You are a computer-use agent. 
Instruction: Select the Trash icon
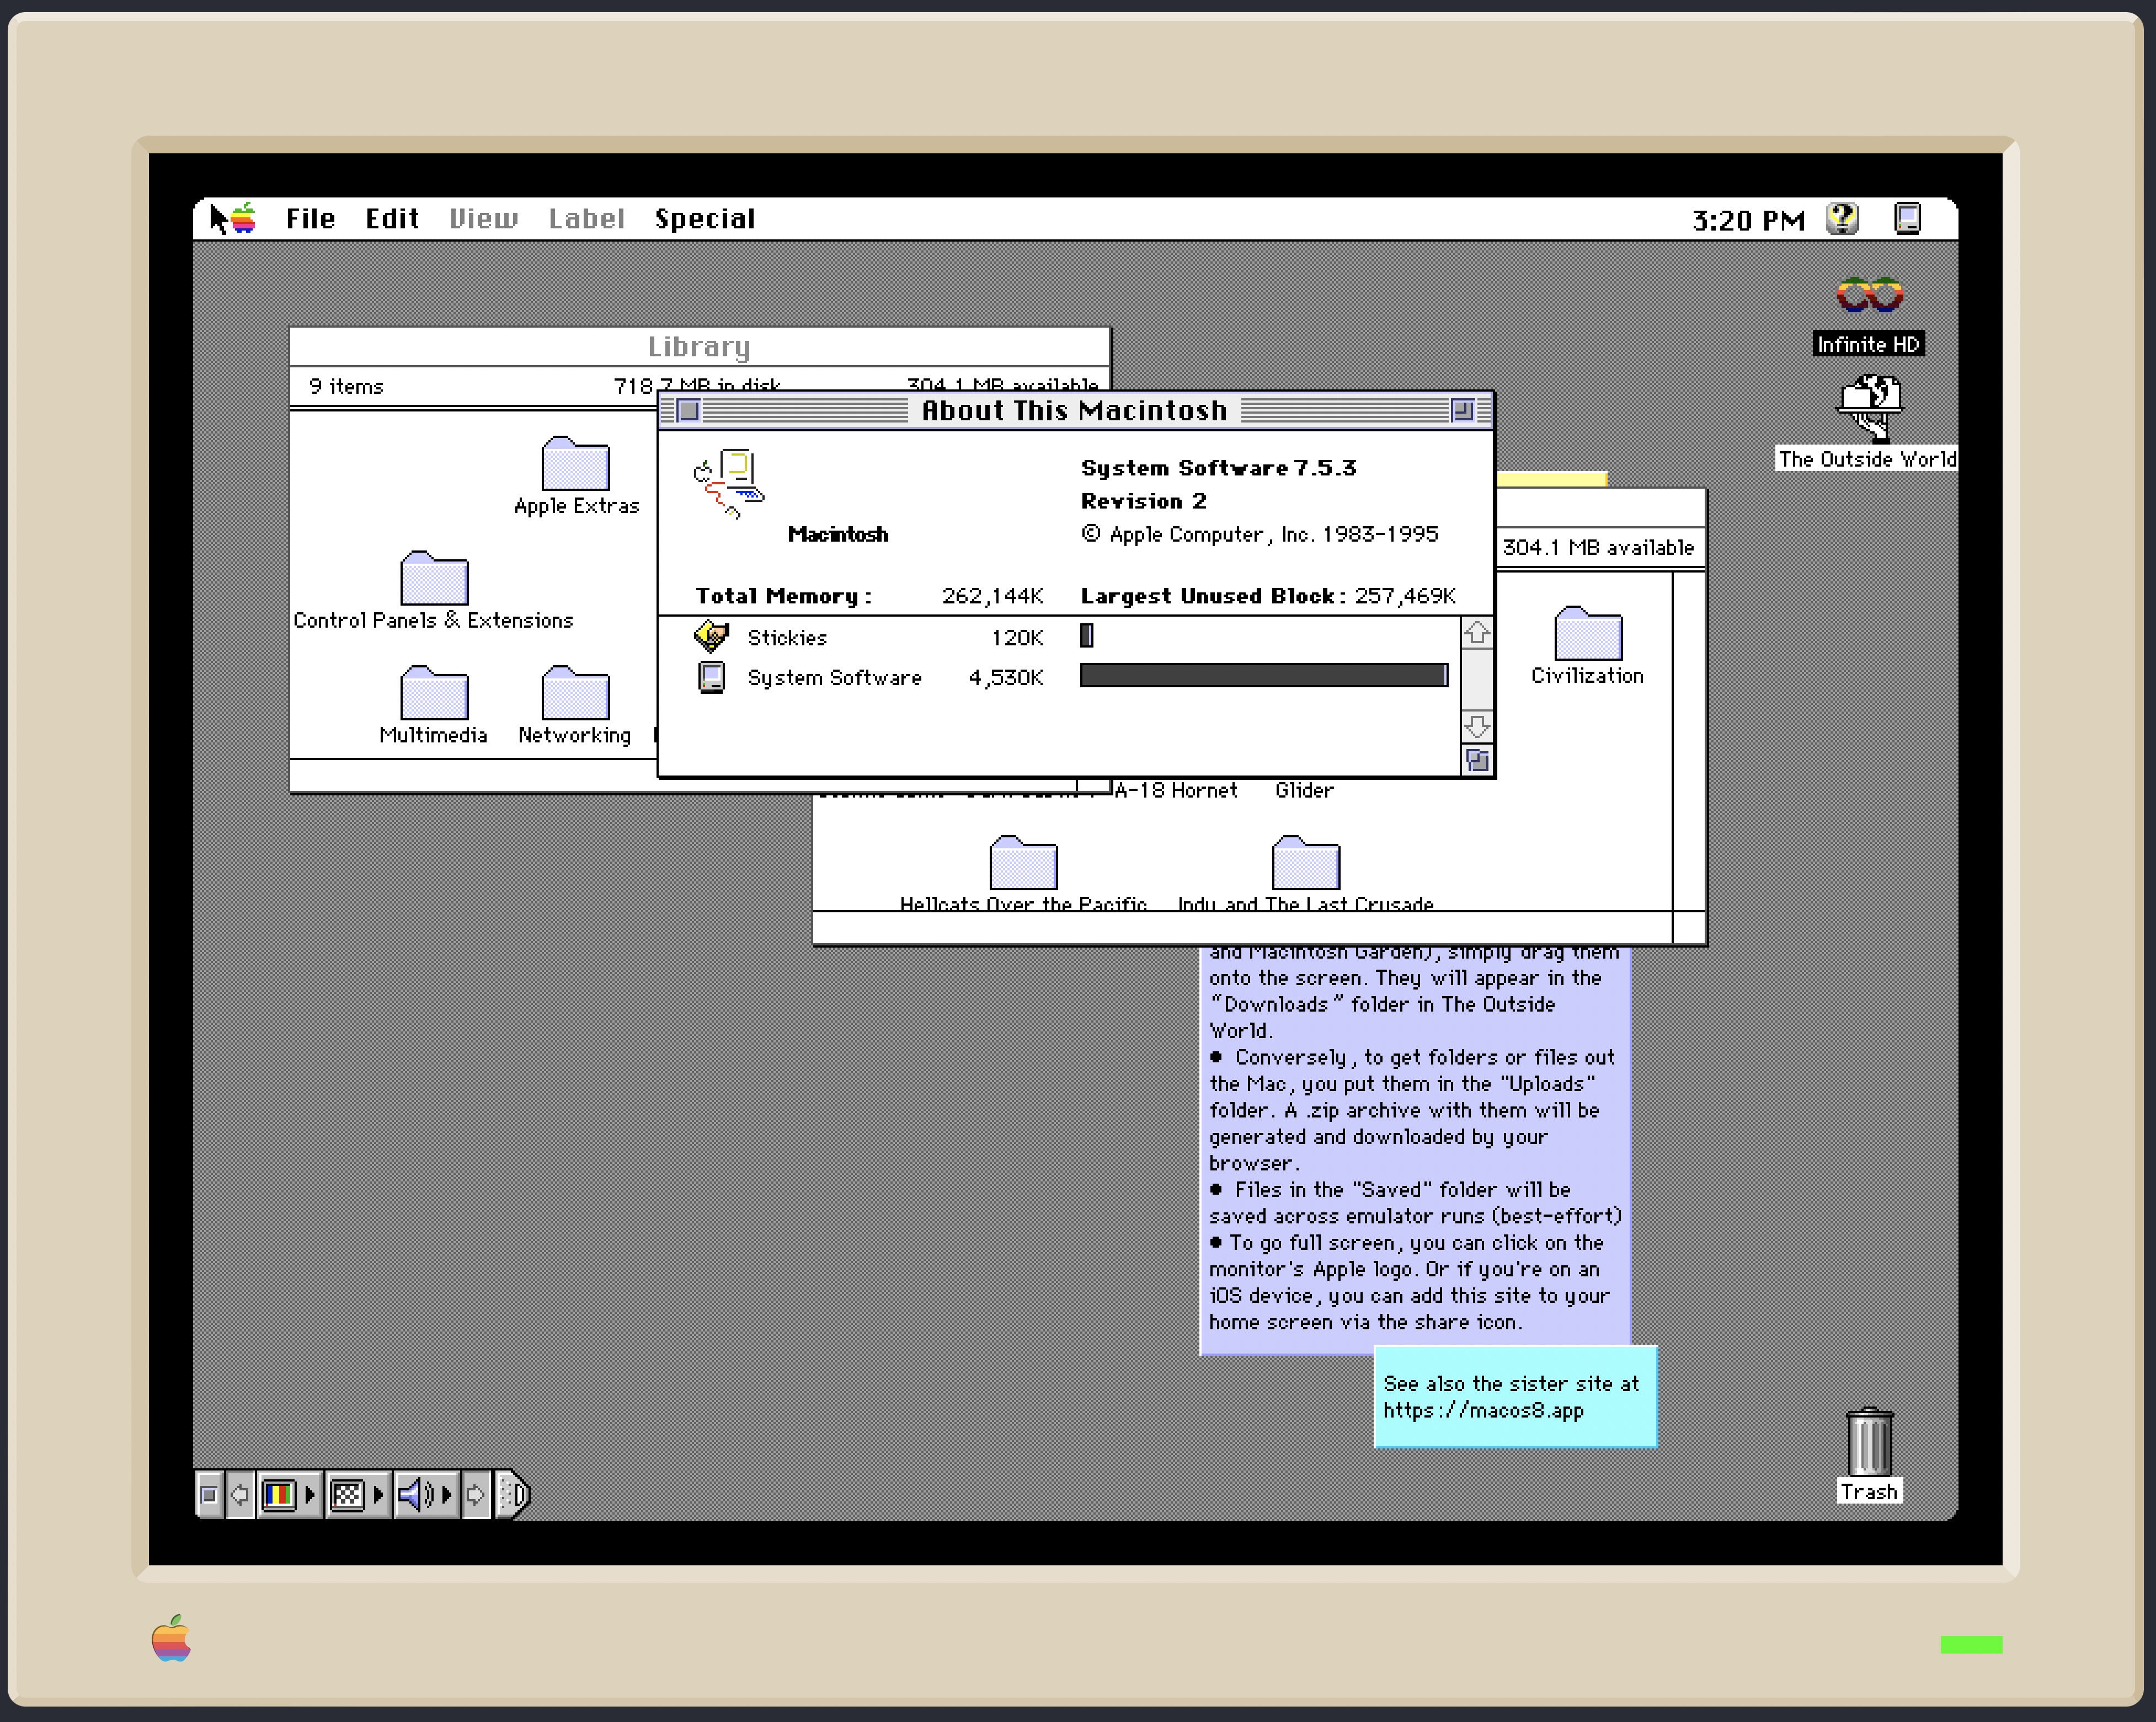(1868, 1442)
